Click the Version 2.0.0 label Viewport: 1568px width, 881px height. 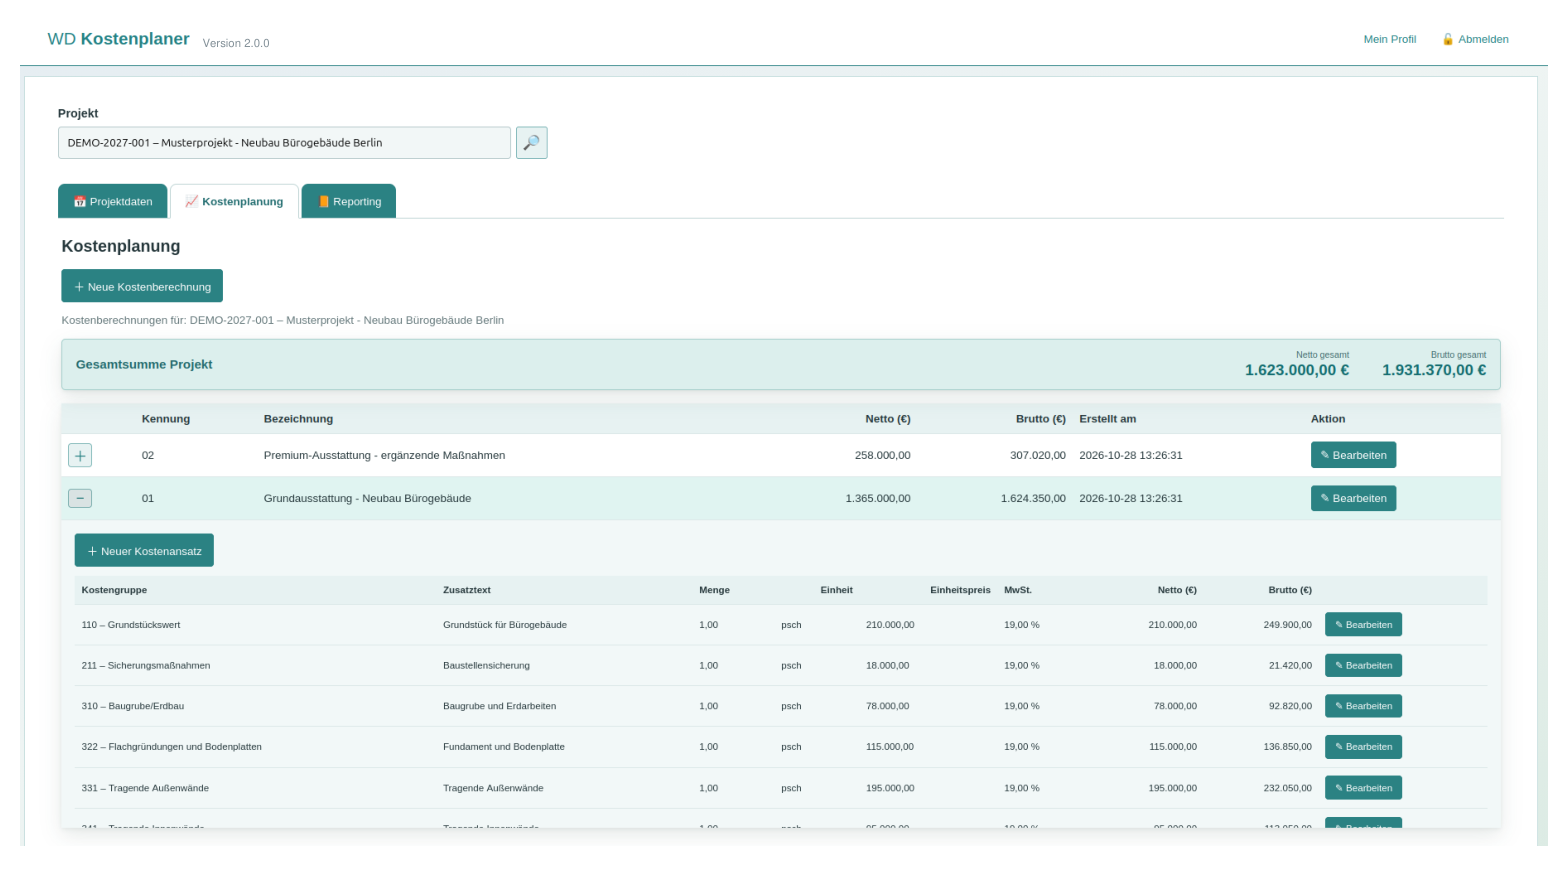[236, 43]
